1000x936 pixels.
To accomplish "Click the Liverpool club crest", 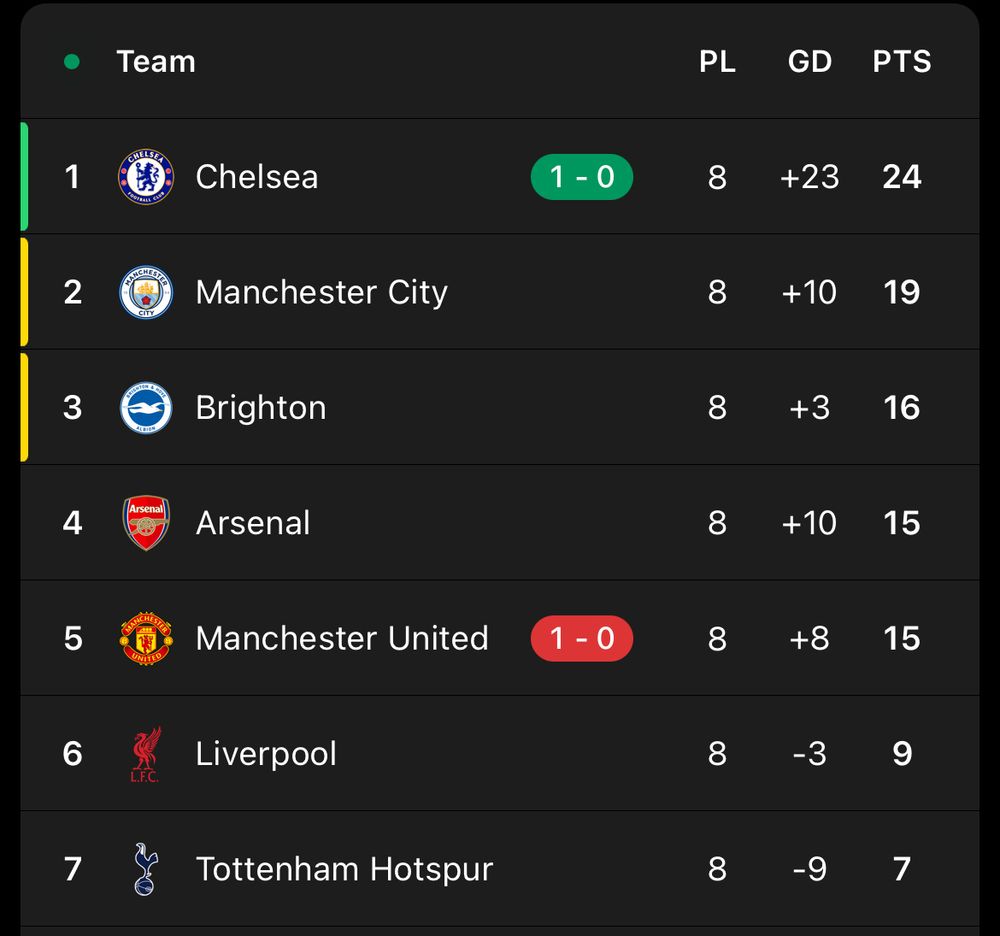I will 146,754.
